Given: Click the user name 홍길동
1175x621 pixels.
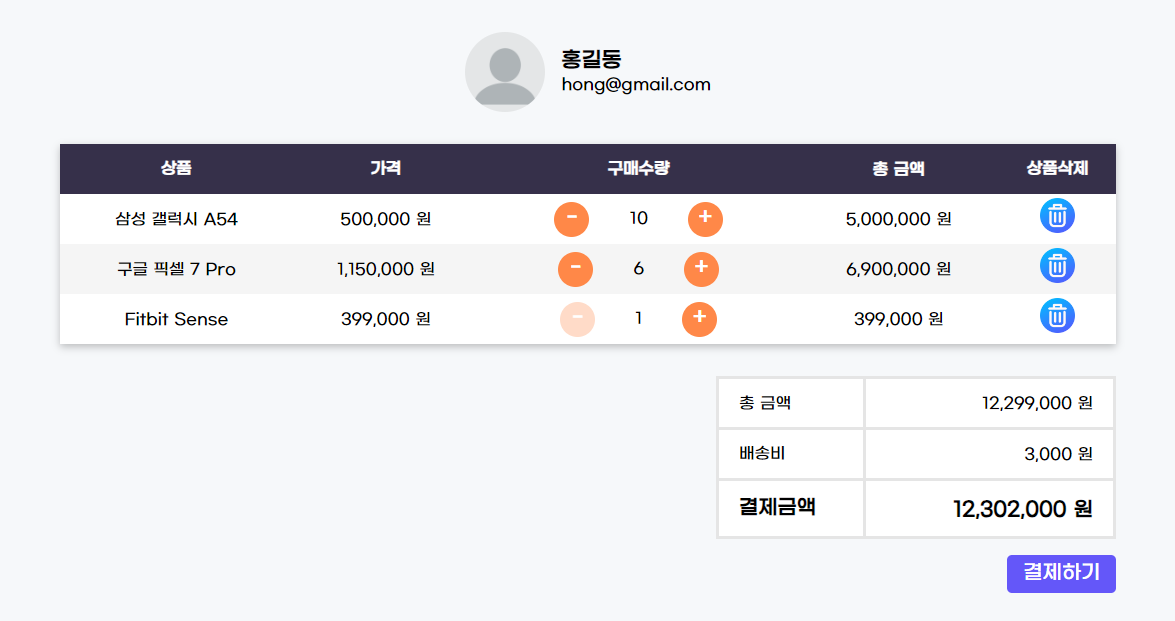Looking at the screenshot, I should pos(591,58).
